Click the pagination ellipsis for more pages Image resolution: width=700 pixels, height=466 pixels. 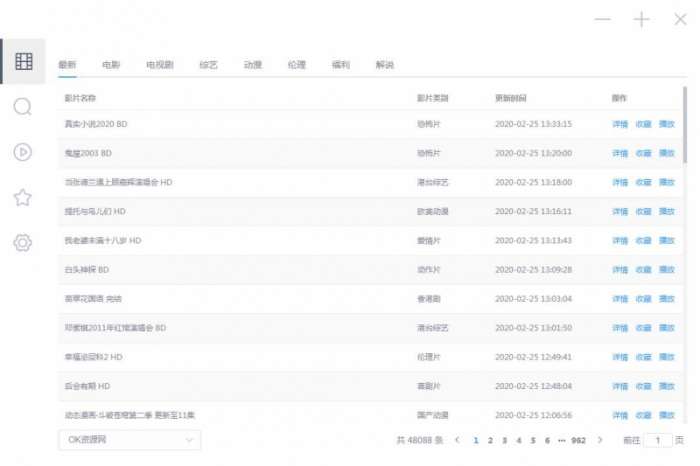click(562, 441)
